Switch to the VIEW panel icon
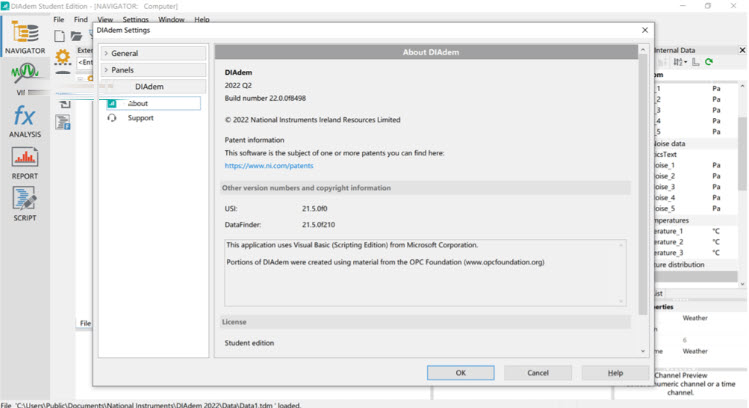The height and width of the screenshot is (408, 749). pos(24,78)
